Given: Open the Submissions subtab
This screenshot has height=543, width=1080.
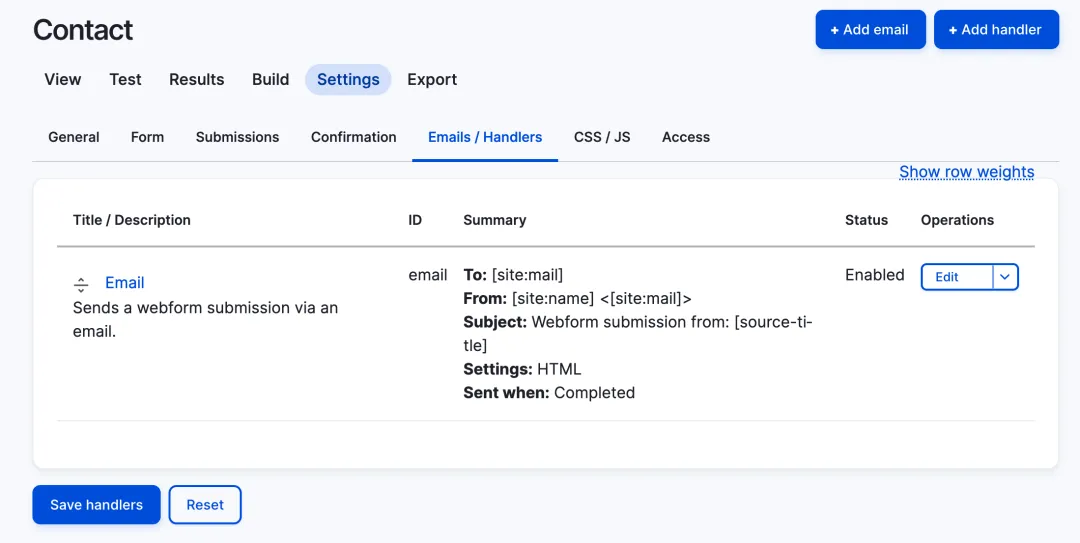Looking at the screenshot, I should tap(238, 137).
